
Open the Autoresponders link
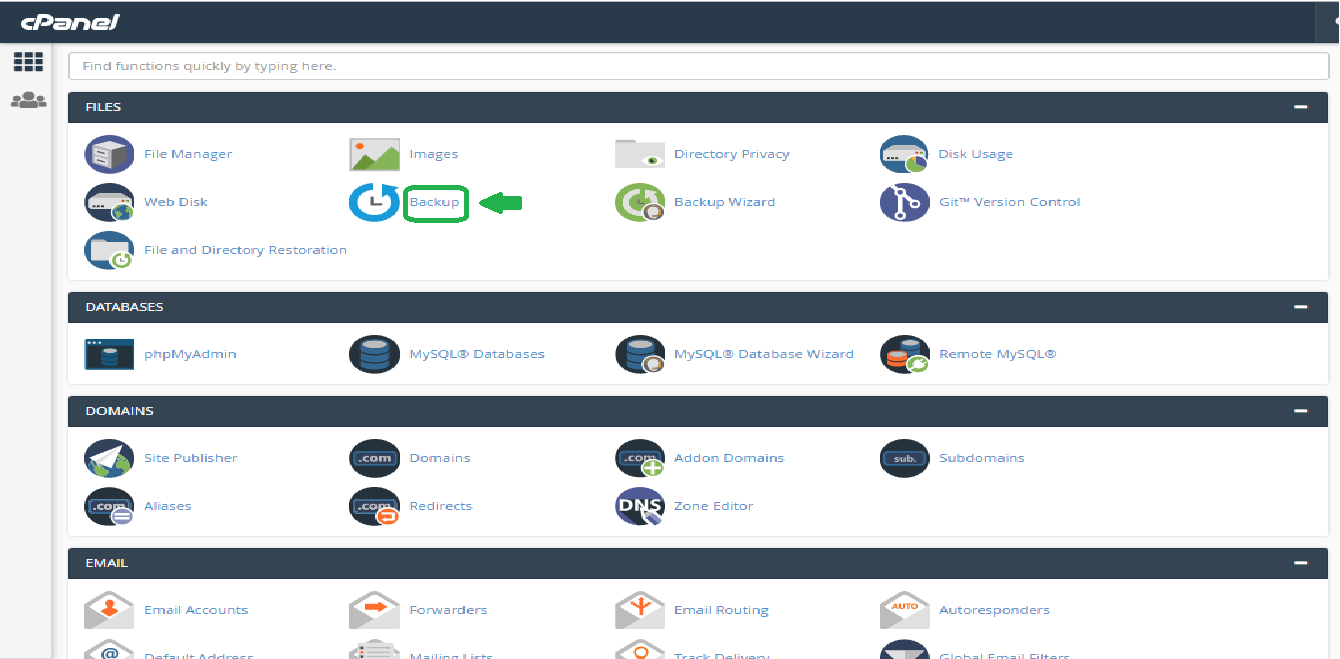click(994, 610)
